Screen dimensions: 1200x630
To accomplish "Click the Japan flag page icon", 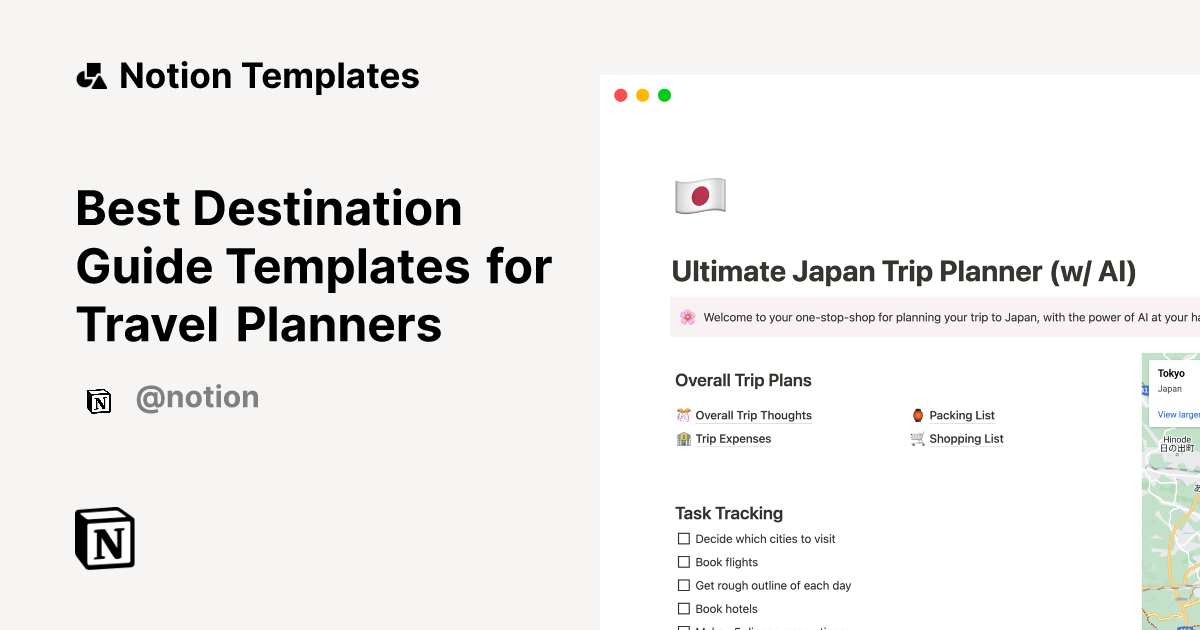I will coord(699,195).
